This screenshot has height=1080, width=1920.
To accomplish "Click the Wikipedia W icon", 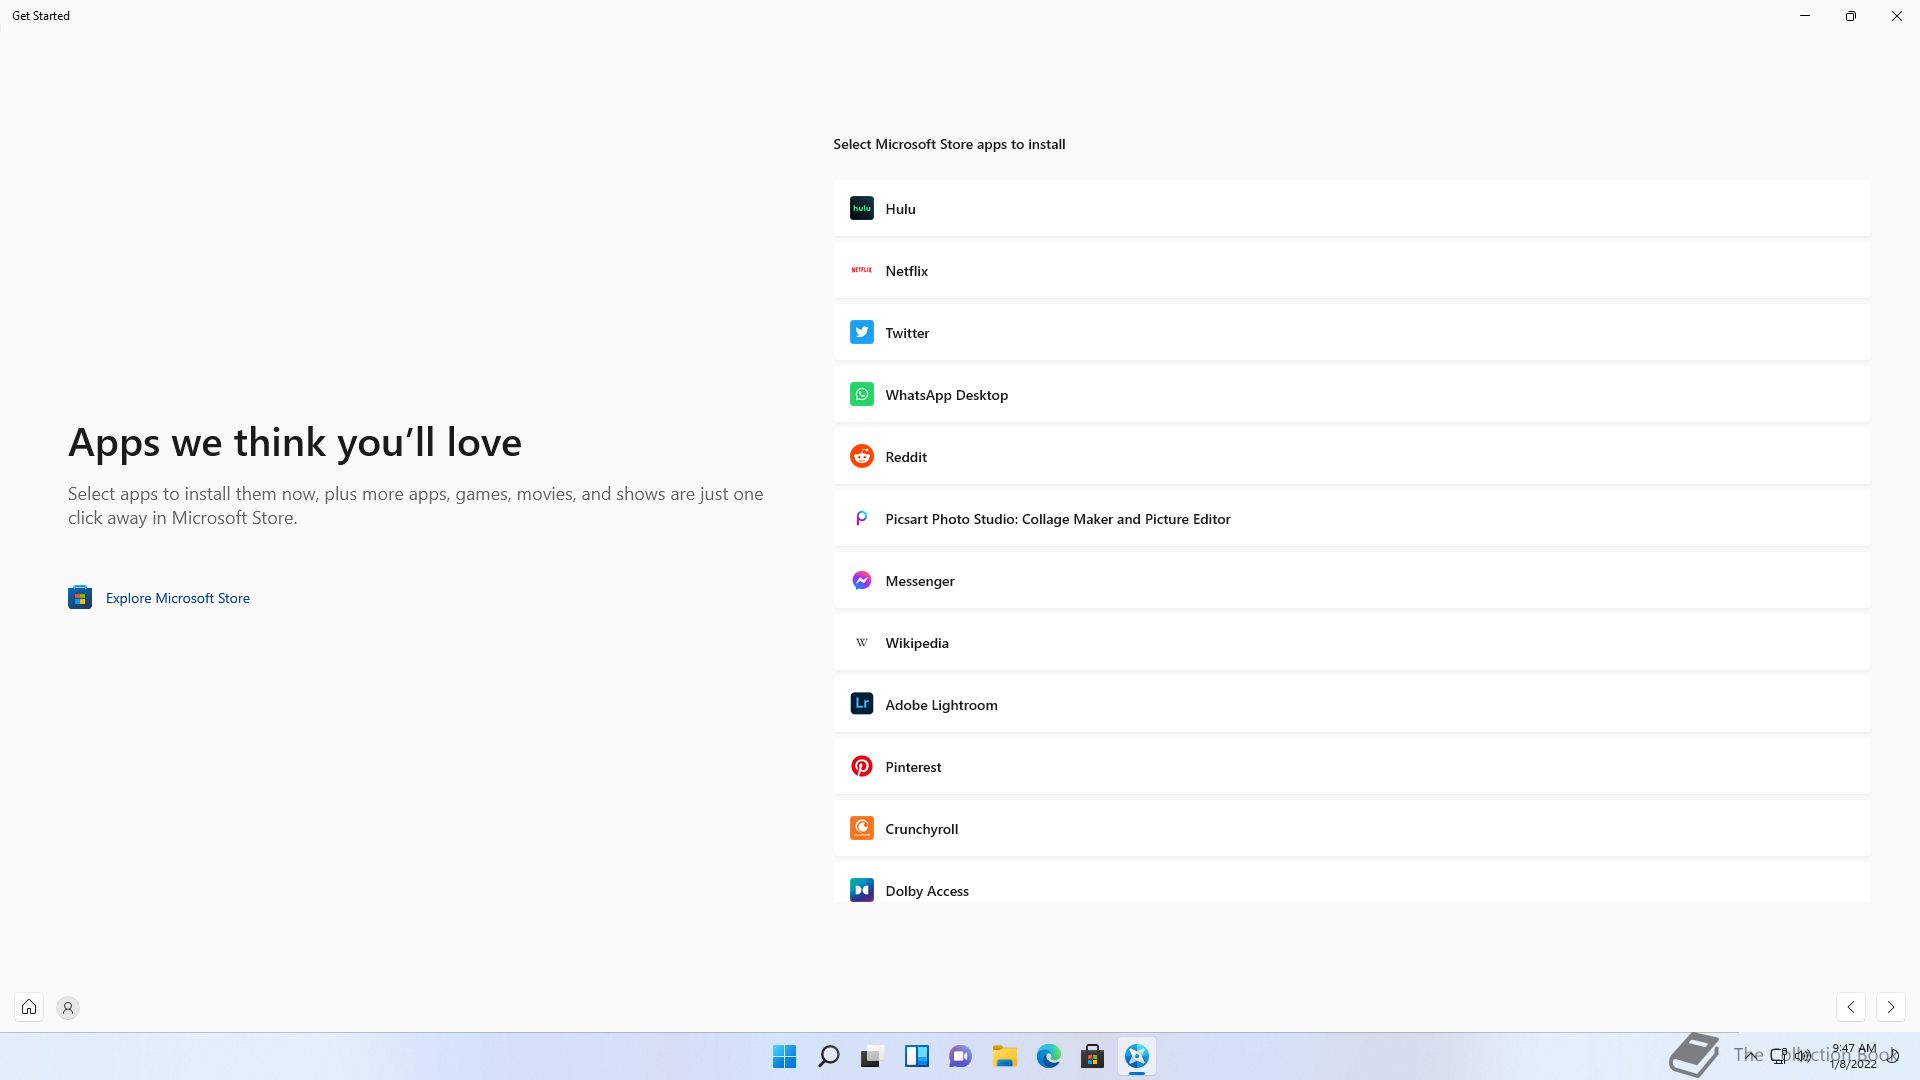I will click(x=861, y=642).
